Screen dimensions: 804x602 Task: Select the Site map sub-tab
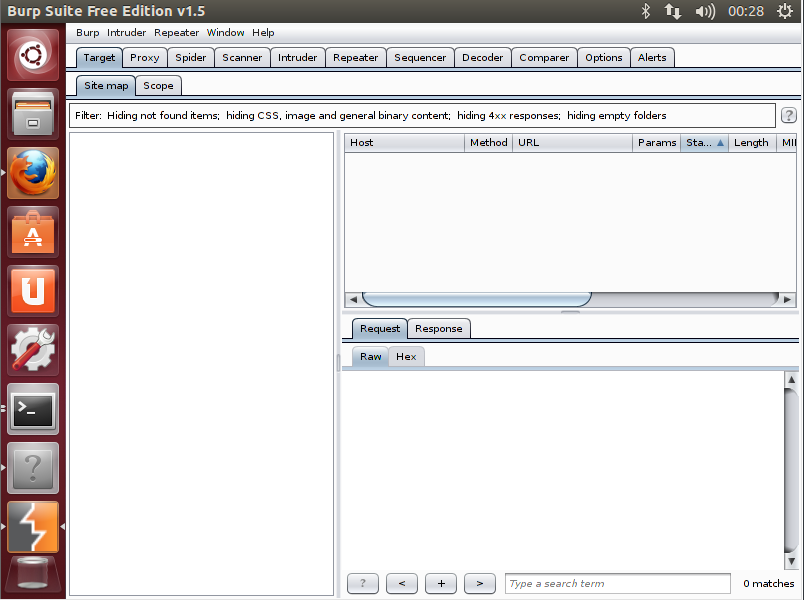106,86
